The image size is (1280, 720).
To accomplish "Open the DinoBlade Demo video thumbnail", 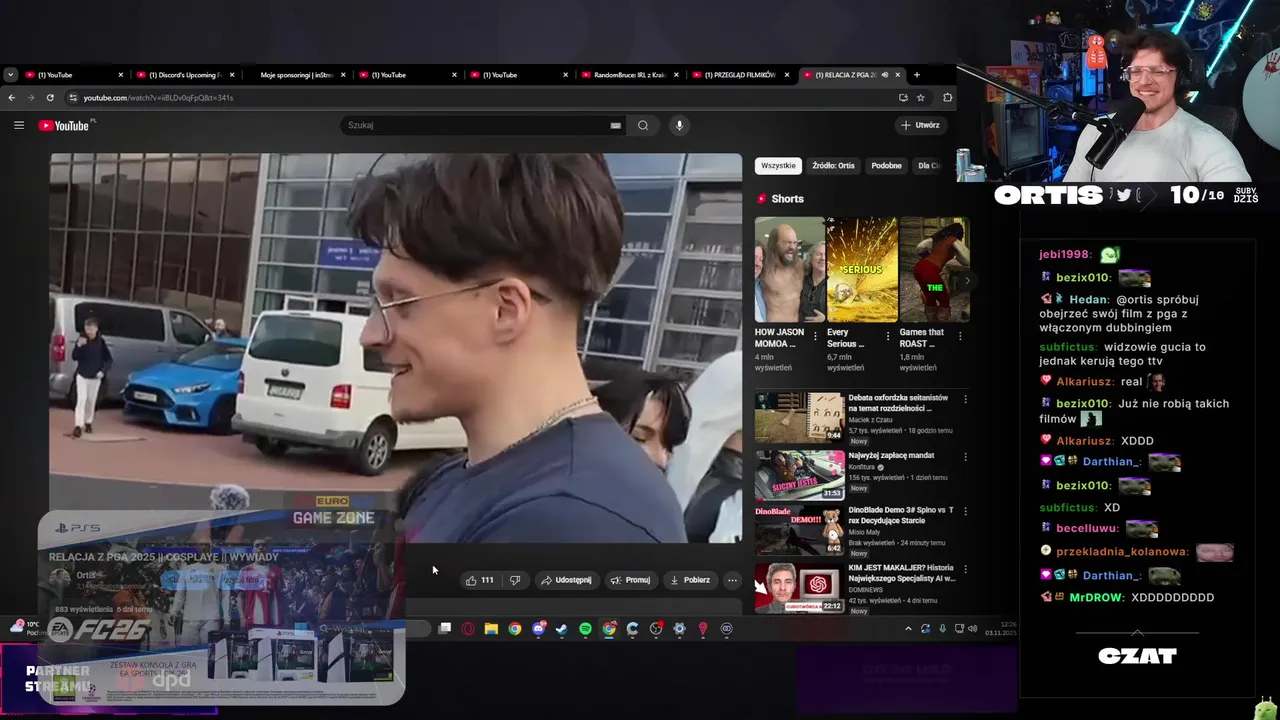I will click(x=799, y=530).
